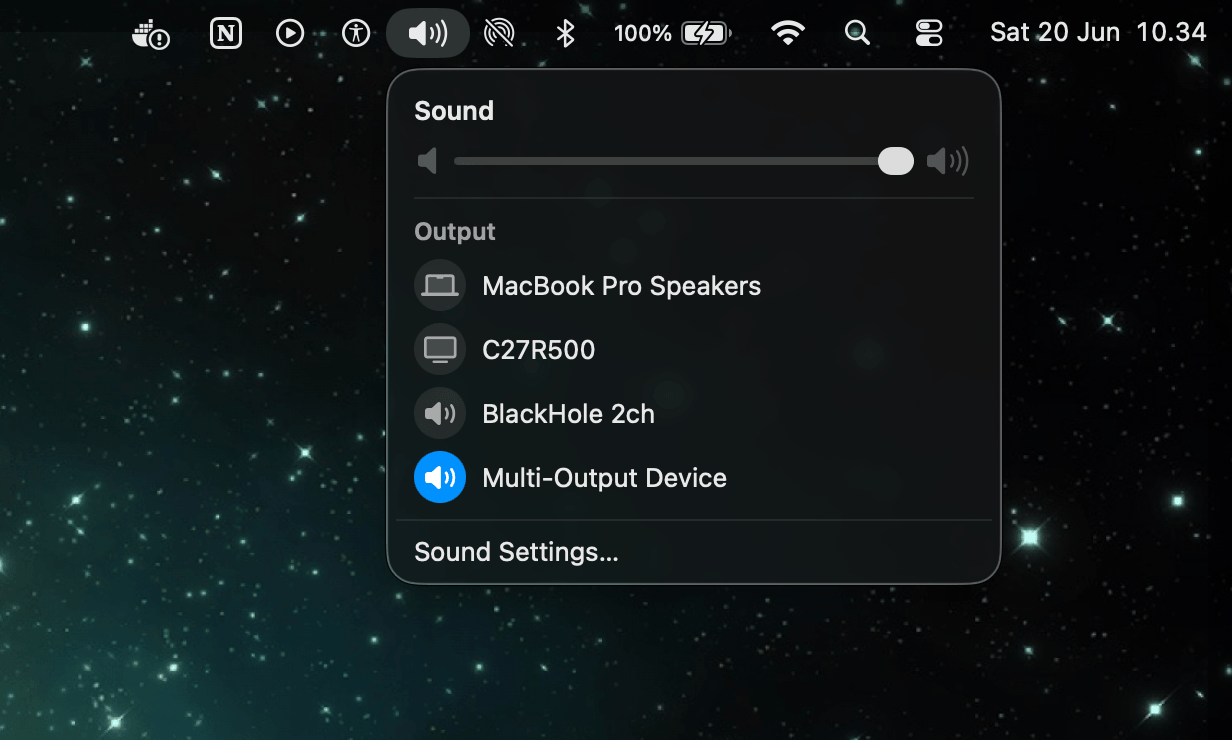Click the date and time clock
This screenshot has height=740, width=1232.
1098,33
